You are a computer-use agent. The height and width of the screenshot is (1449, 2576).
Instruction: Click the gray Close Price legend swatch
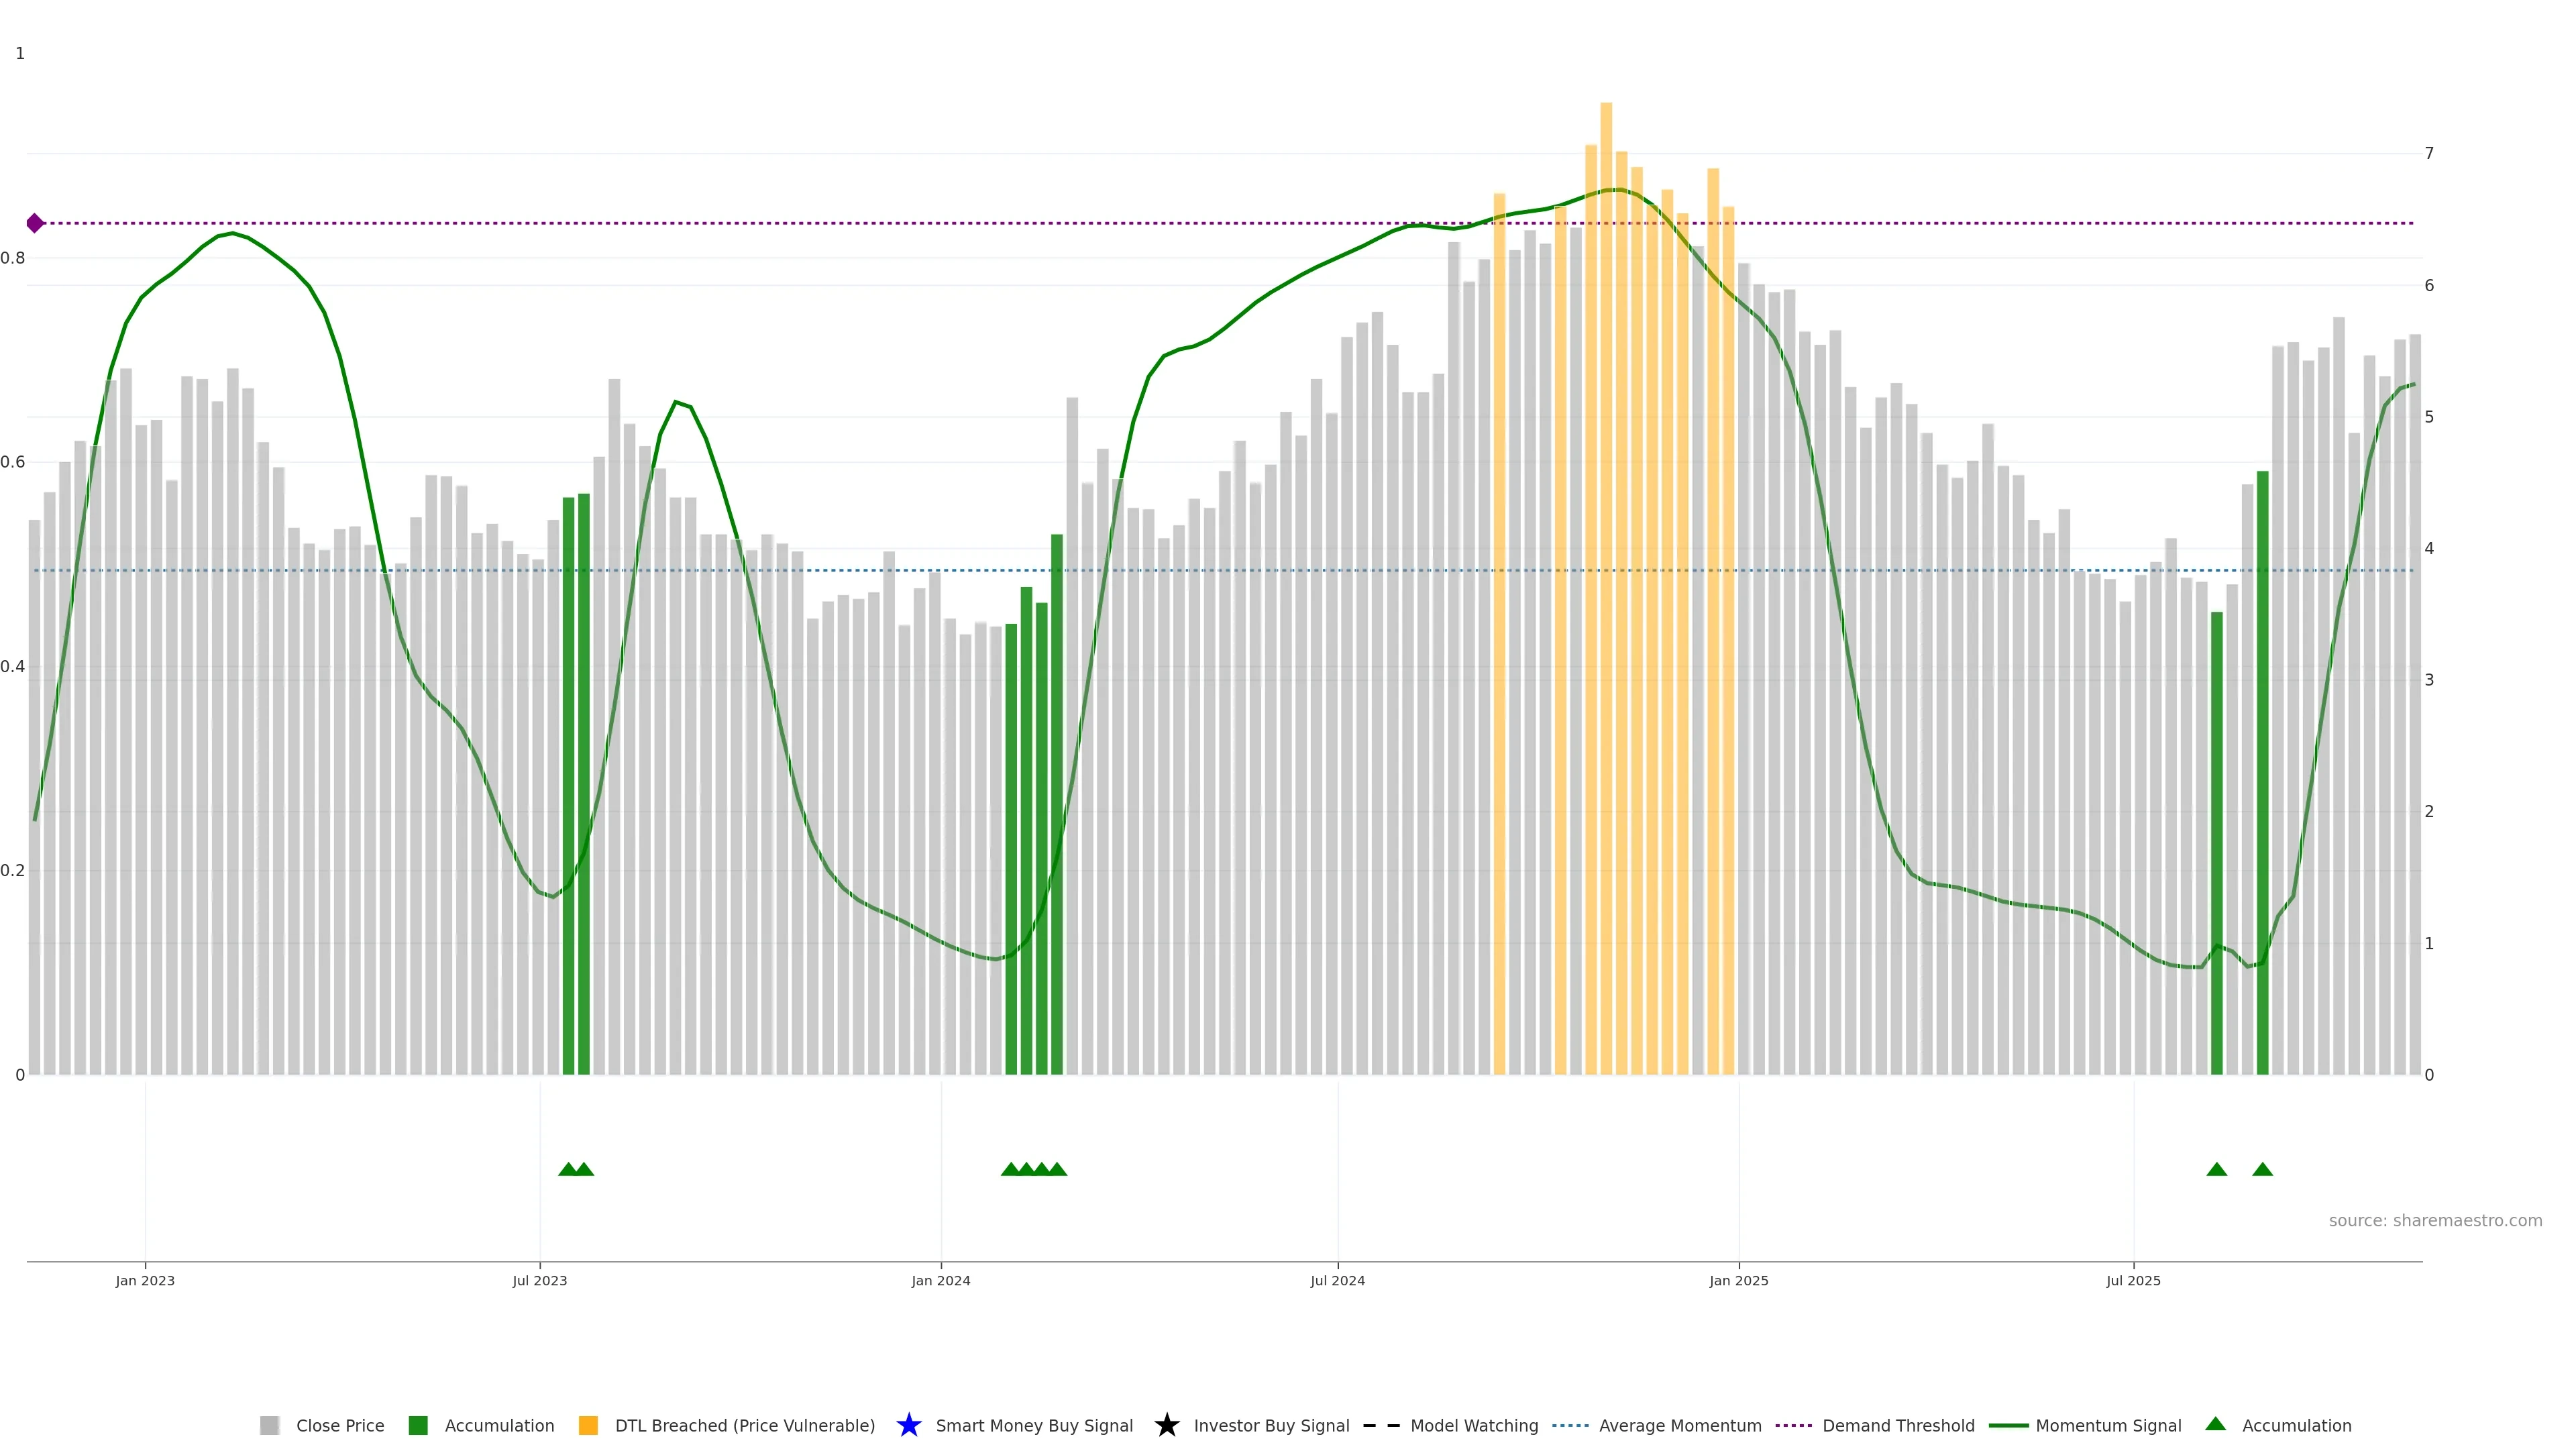pos(269,1425)
